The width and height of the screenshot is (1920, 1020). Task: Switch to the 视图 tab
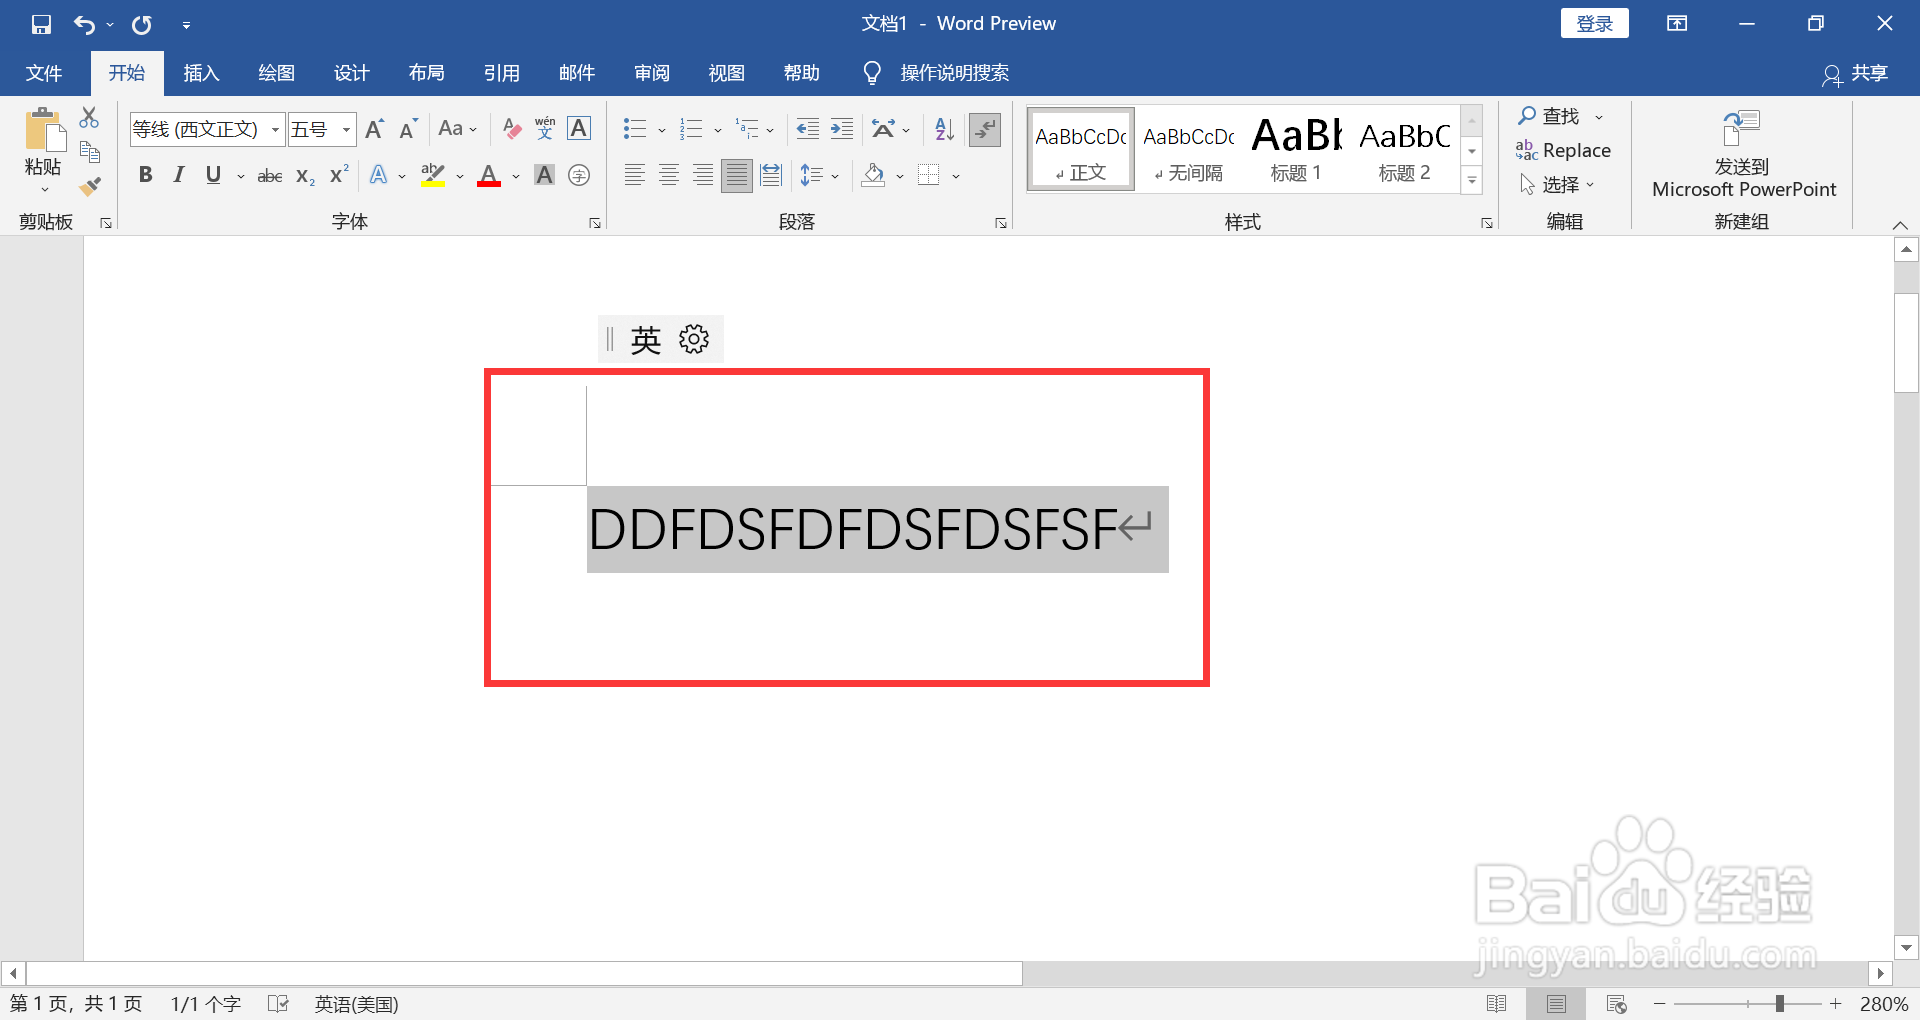click(x=726, y=73)
